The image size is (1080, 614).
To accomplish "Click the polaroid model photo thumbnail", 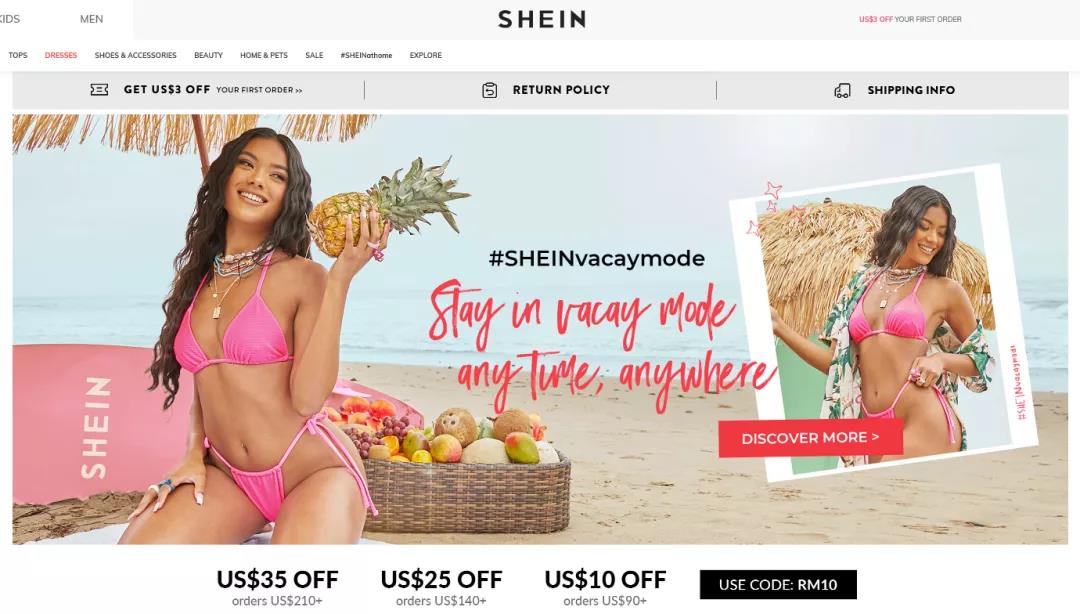I will (x=883, y=322).
